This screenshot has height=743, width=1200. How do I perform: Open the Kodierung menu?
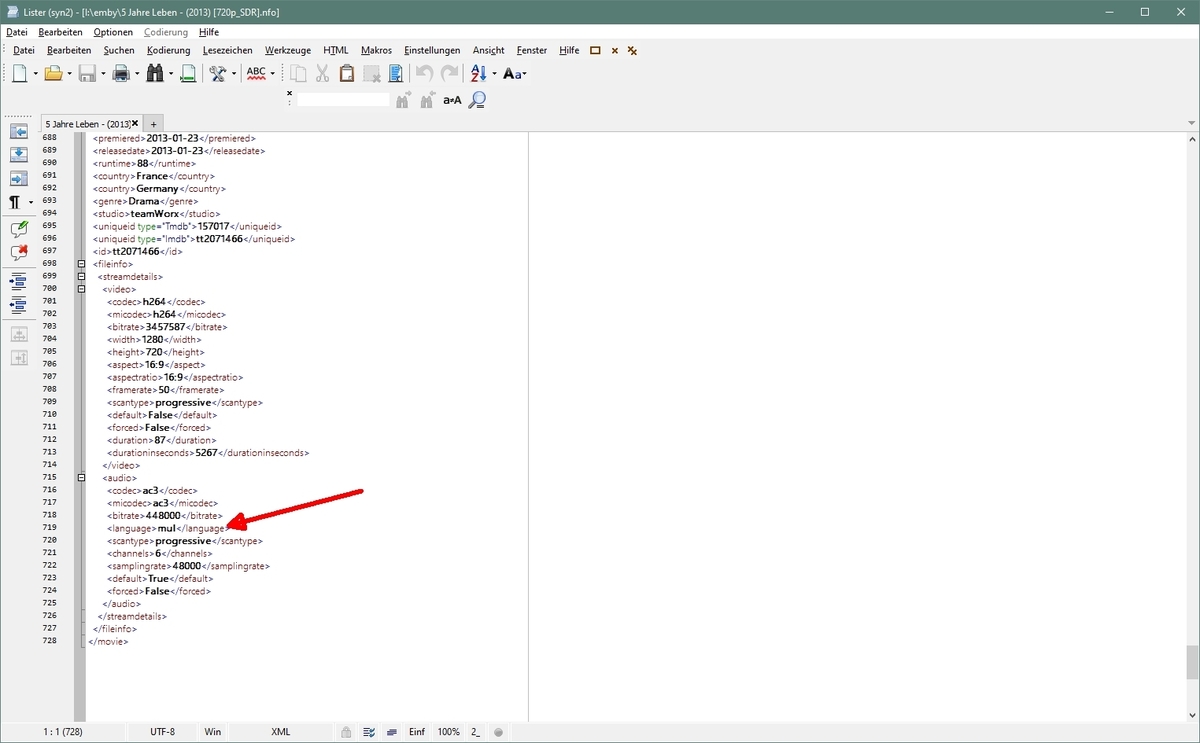point(168,50)
